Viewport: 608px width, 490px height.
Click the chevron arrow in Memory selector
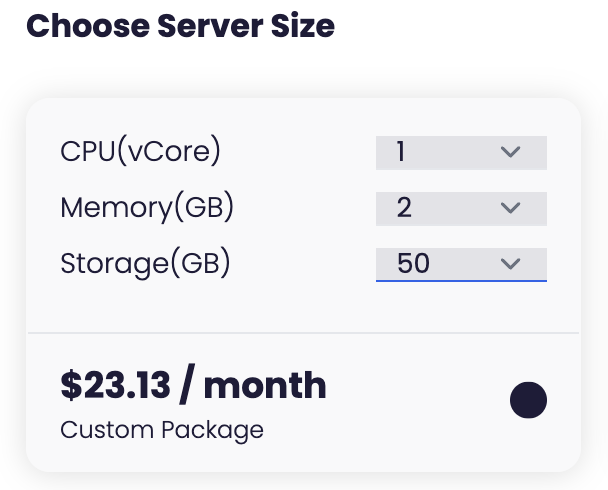[510, 208]
